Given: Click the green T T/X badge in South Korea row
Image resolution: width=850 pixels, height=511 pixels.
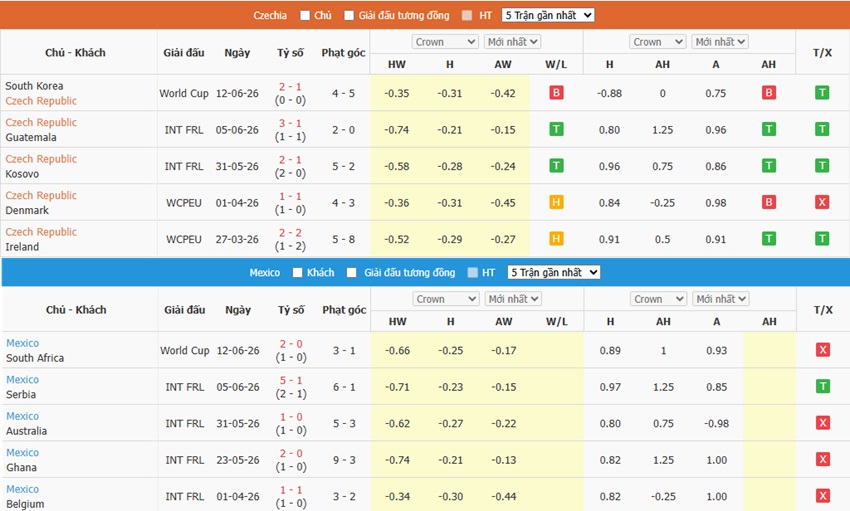Looking at the screenshot, I should 822,93.
